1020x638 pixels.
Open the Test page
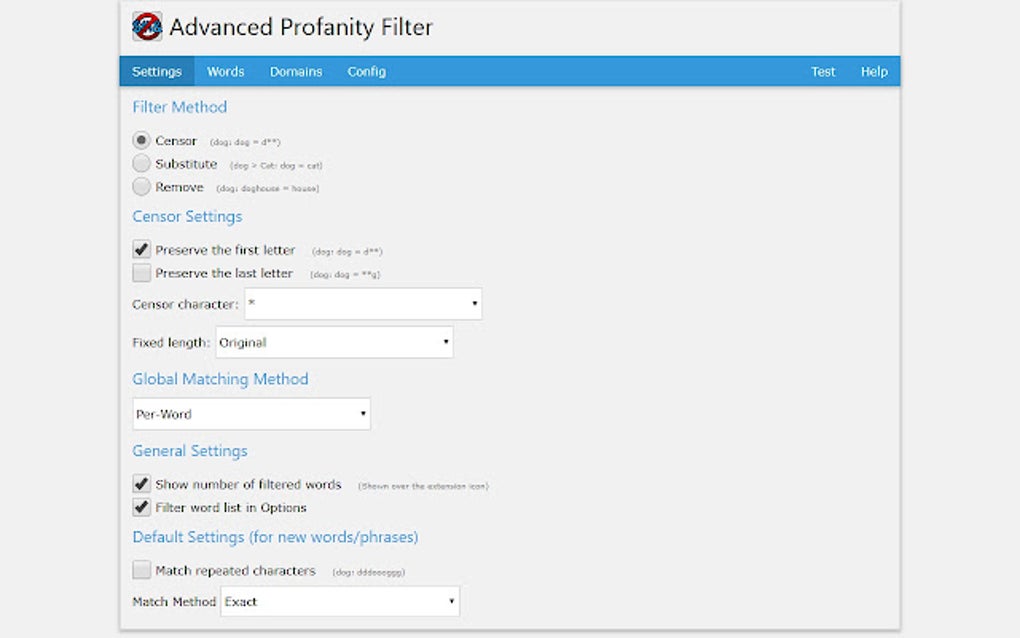[x=823, y=71]
